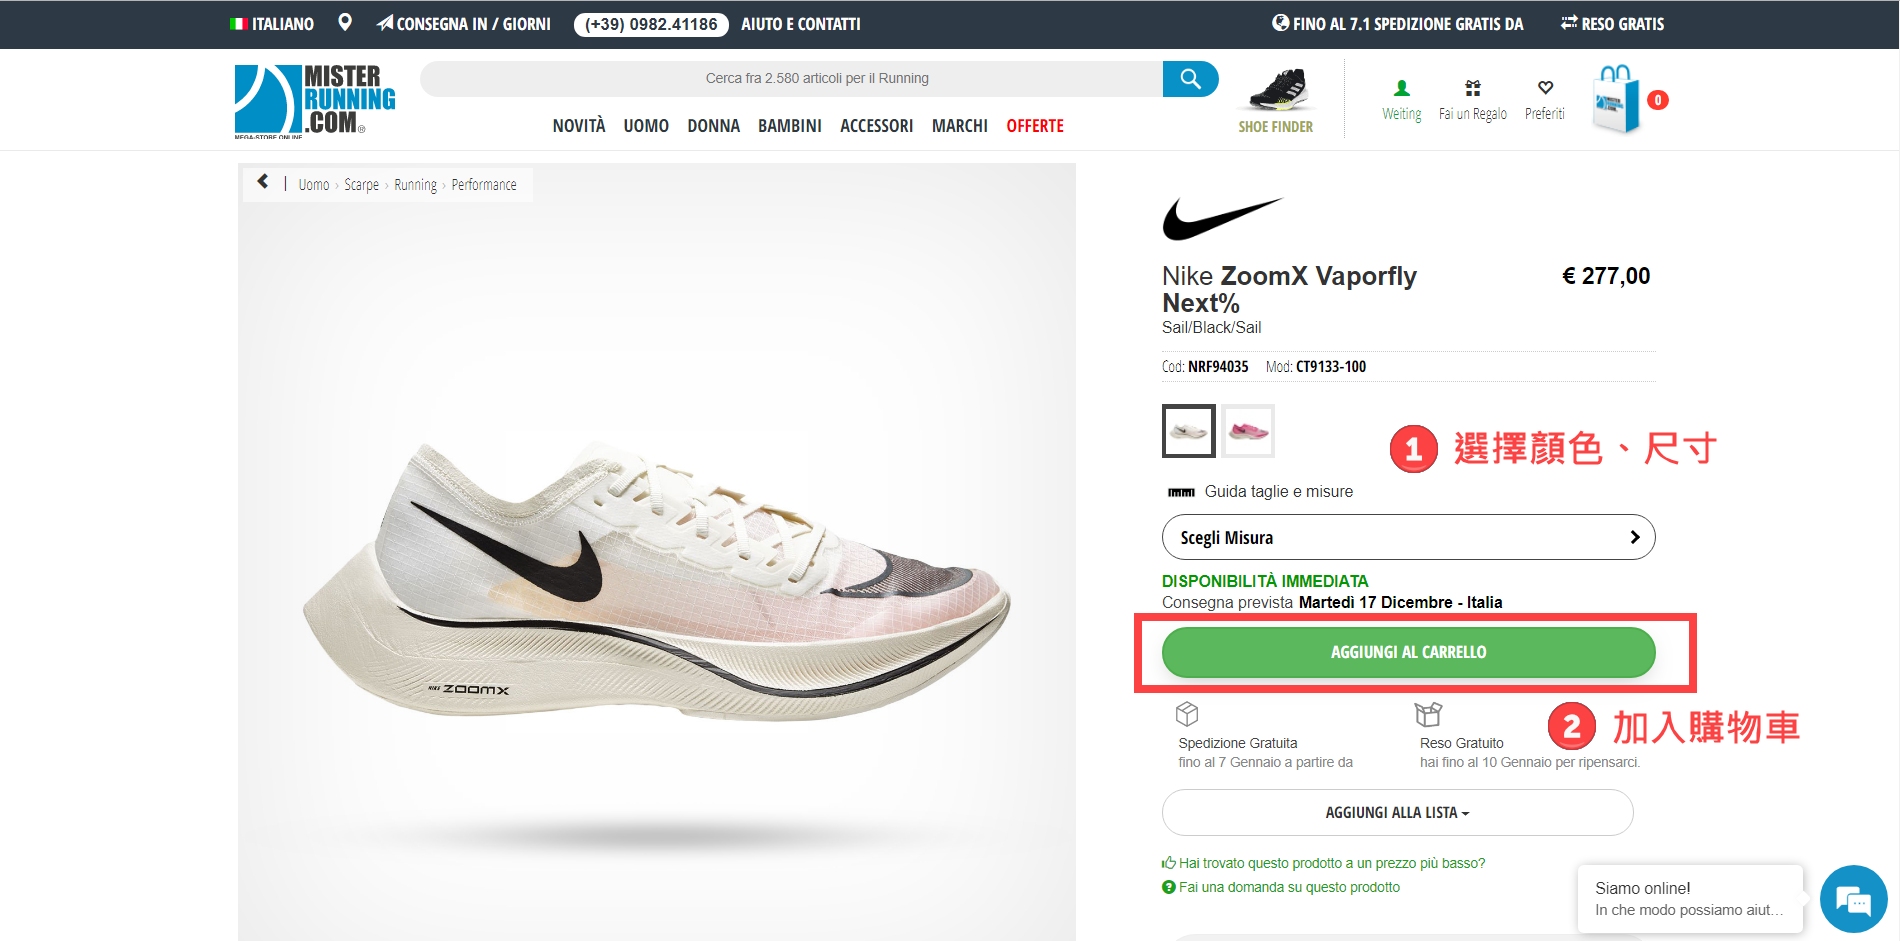The image size is (1900, 941).
Task: Open the Italiano language selector
Action: (272, 24)
